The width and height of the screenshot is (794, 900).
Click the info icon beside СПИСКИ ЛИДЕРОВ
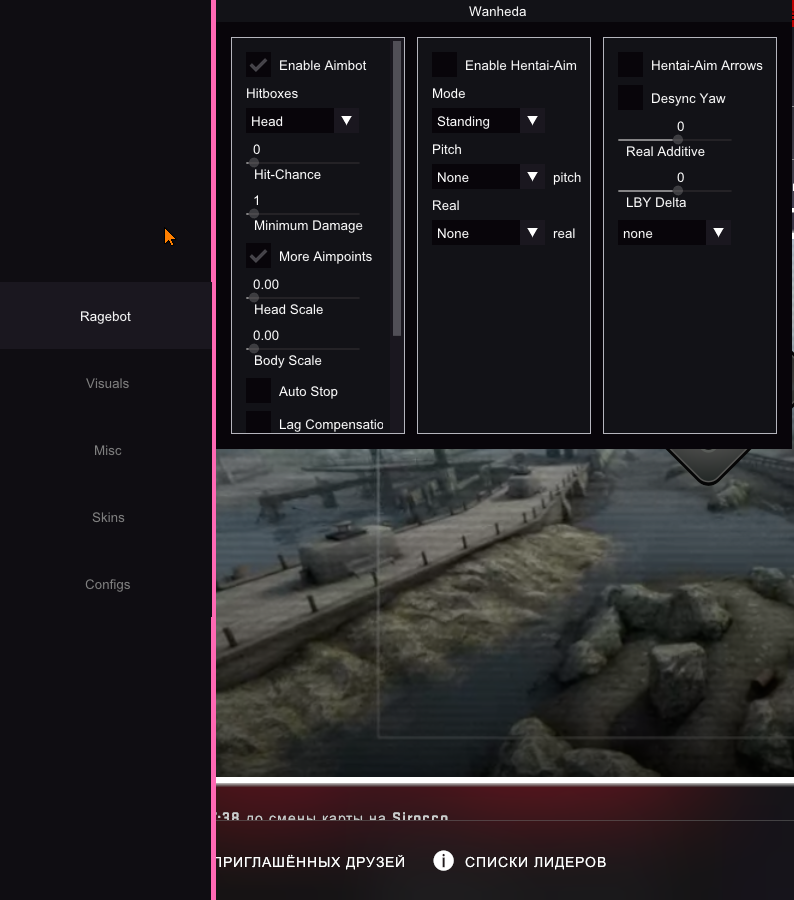tap(444, 861)
